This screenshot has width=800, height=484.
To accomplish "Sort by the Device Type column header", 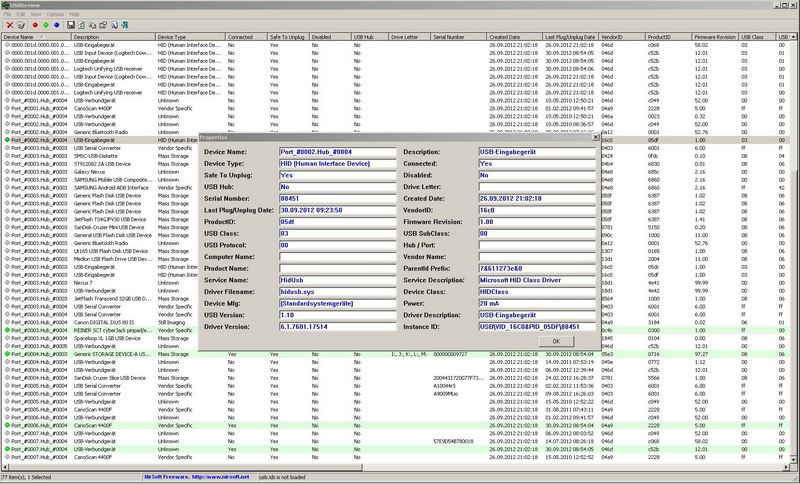I will 190,37.
